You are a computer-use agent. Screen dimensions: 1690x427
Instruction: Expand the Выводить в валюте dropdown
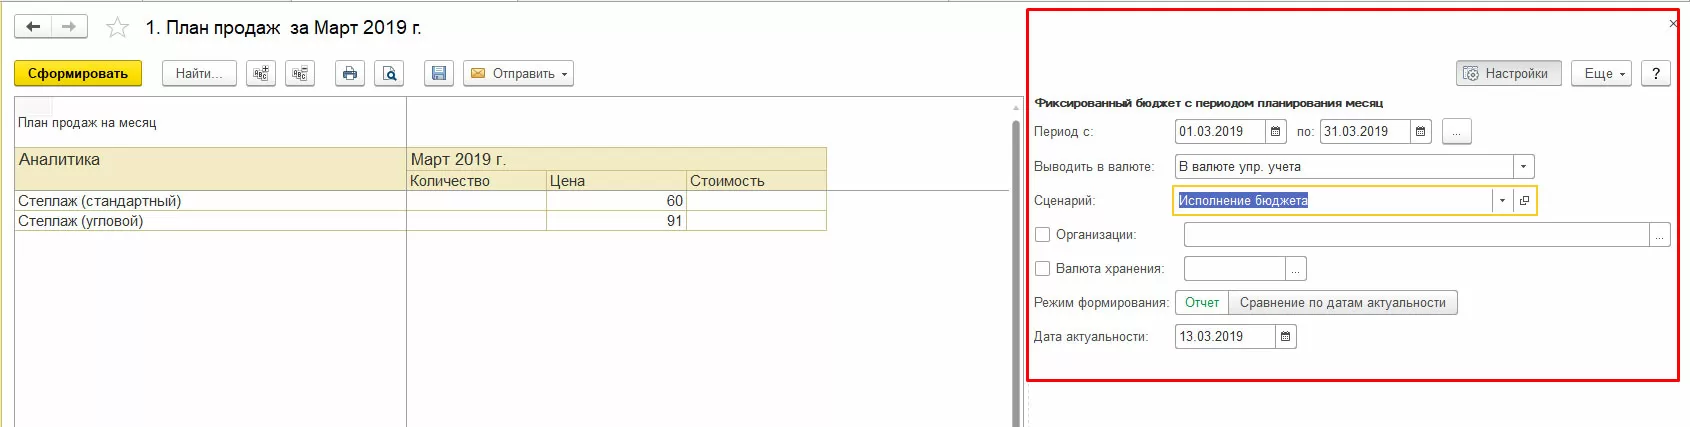1523,167
